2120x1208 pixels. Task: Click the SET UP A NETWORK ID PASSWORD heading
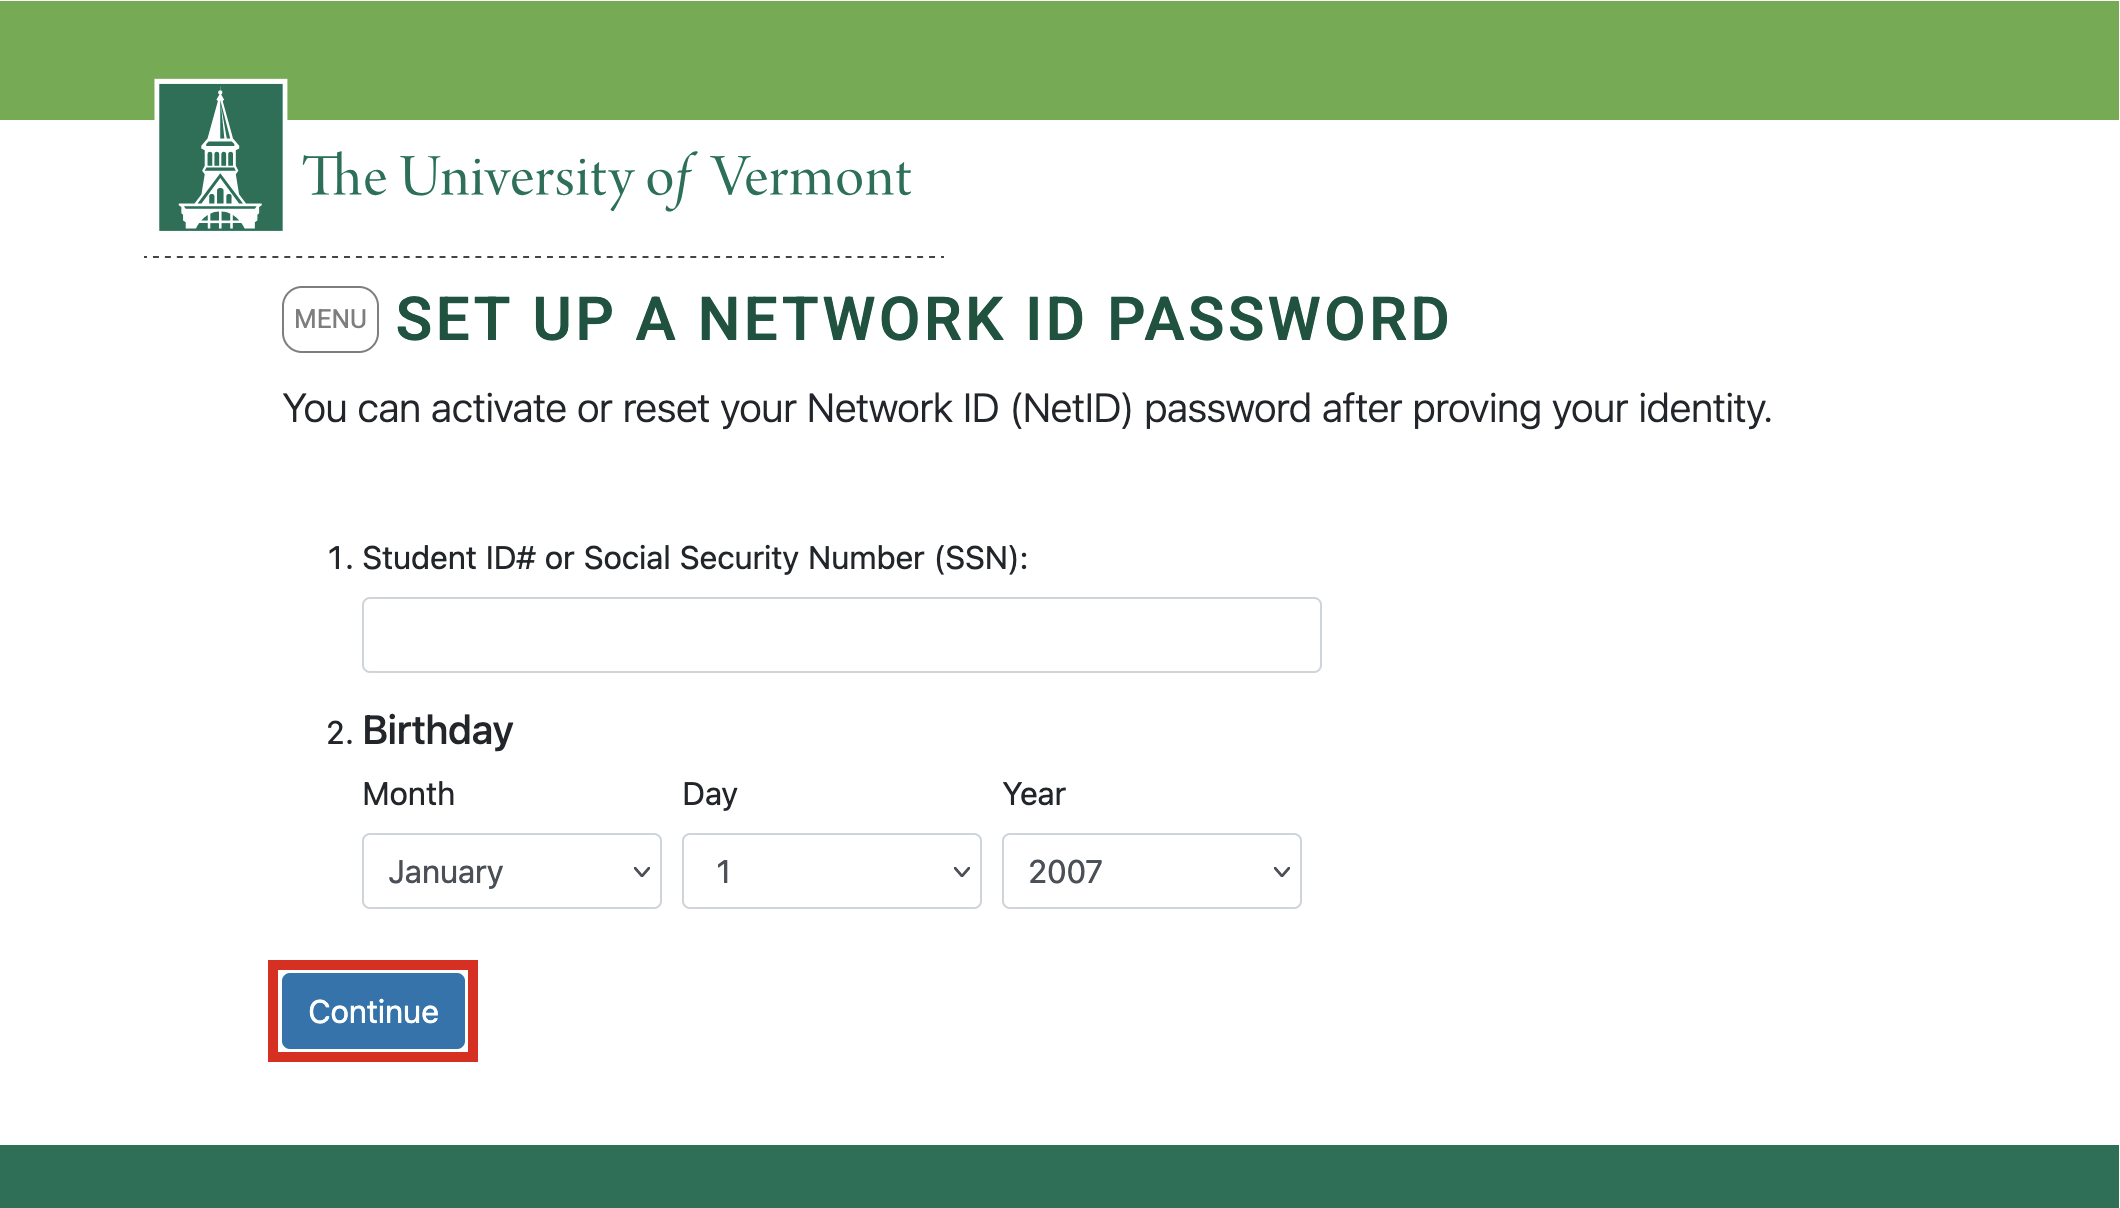[920, 318]
